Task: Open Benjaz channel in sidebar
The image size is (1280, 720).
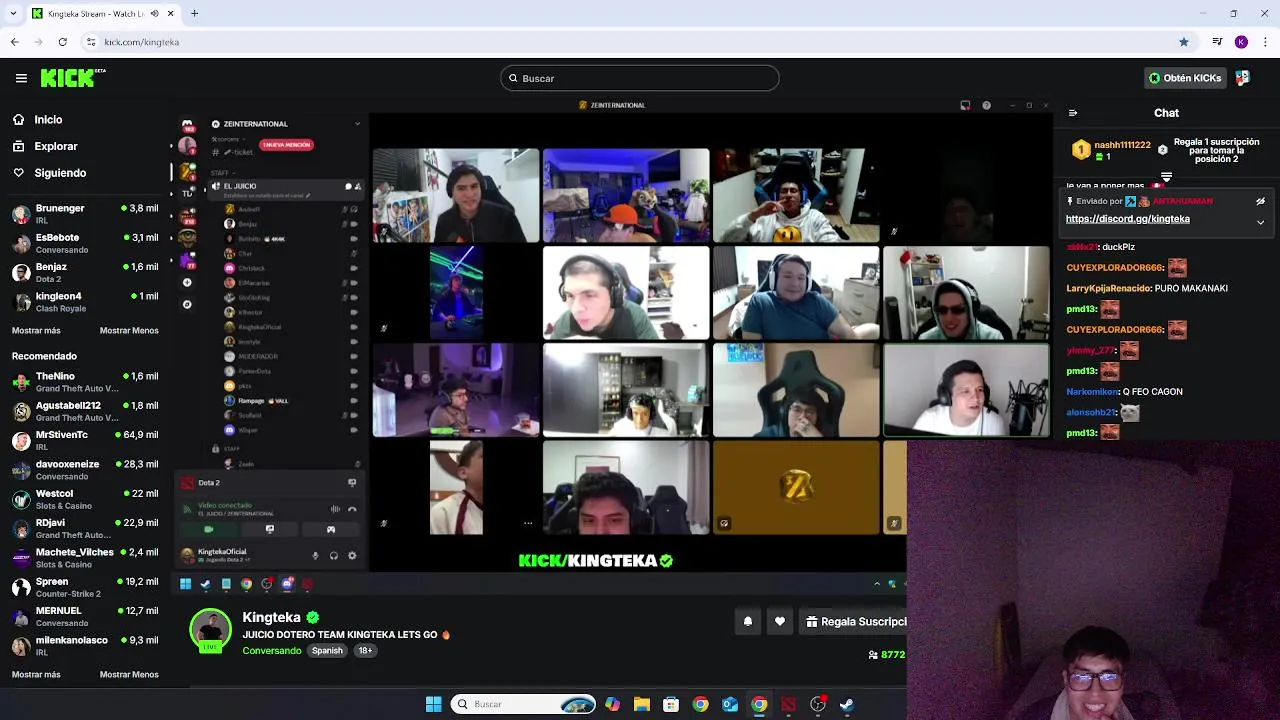Action: click(85, 272)
